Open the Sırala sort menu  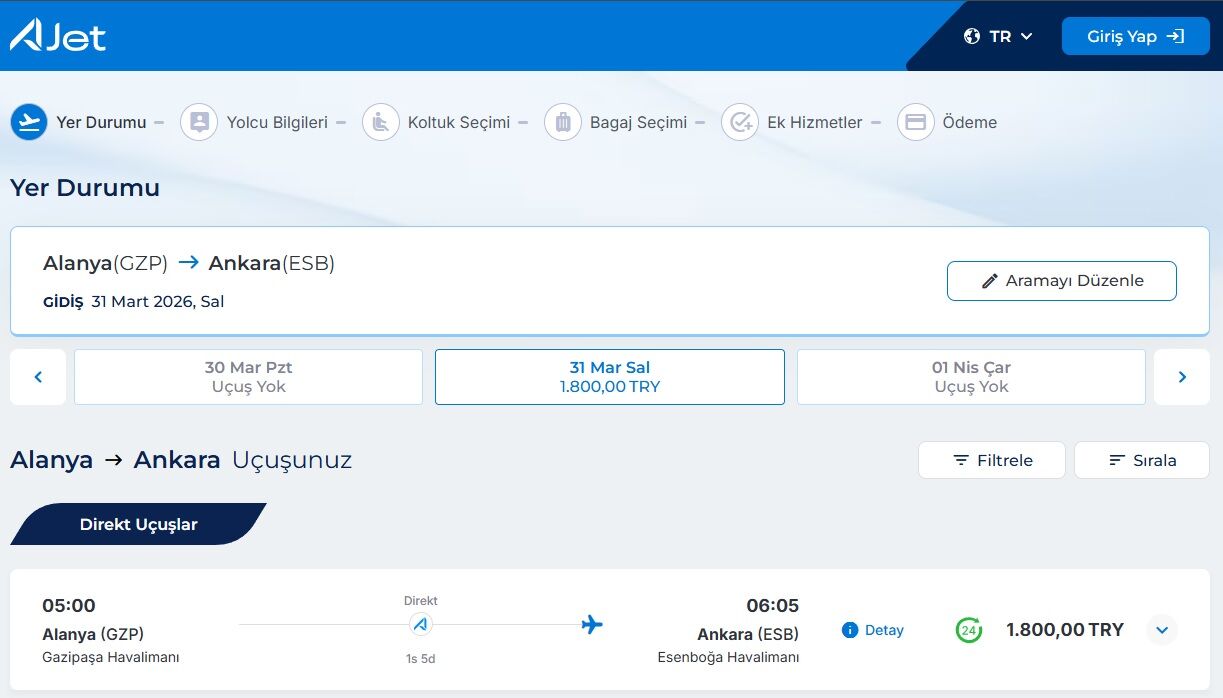(1141, 460)
